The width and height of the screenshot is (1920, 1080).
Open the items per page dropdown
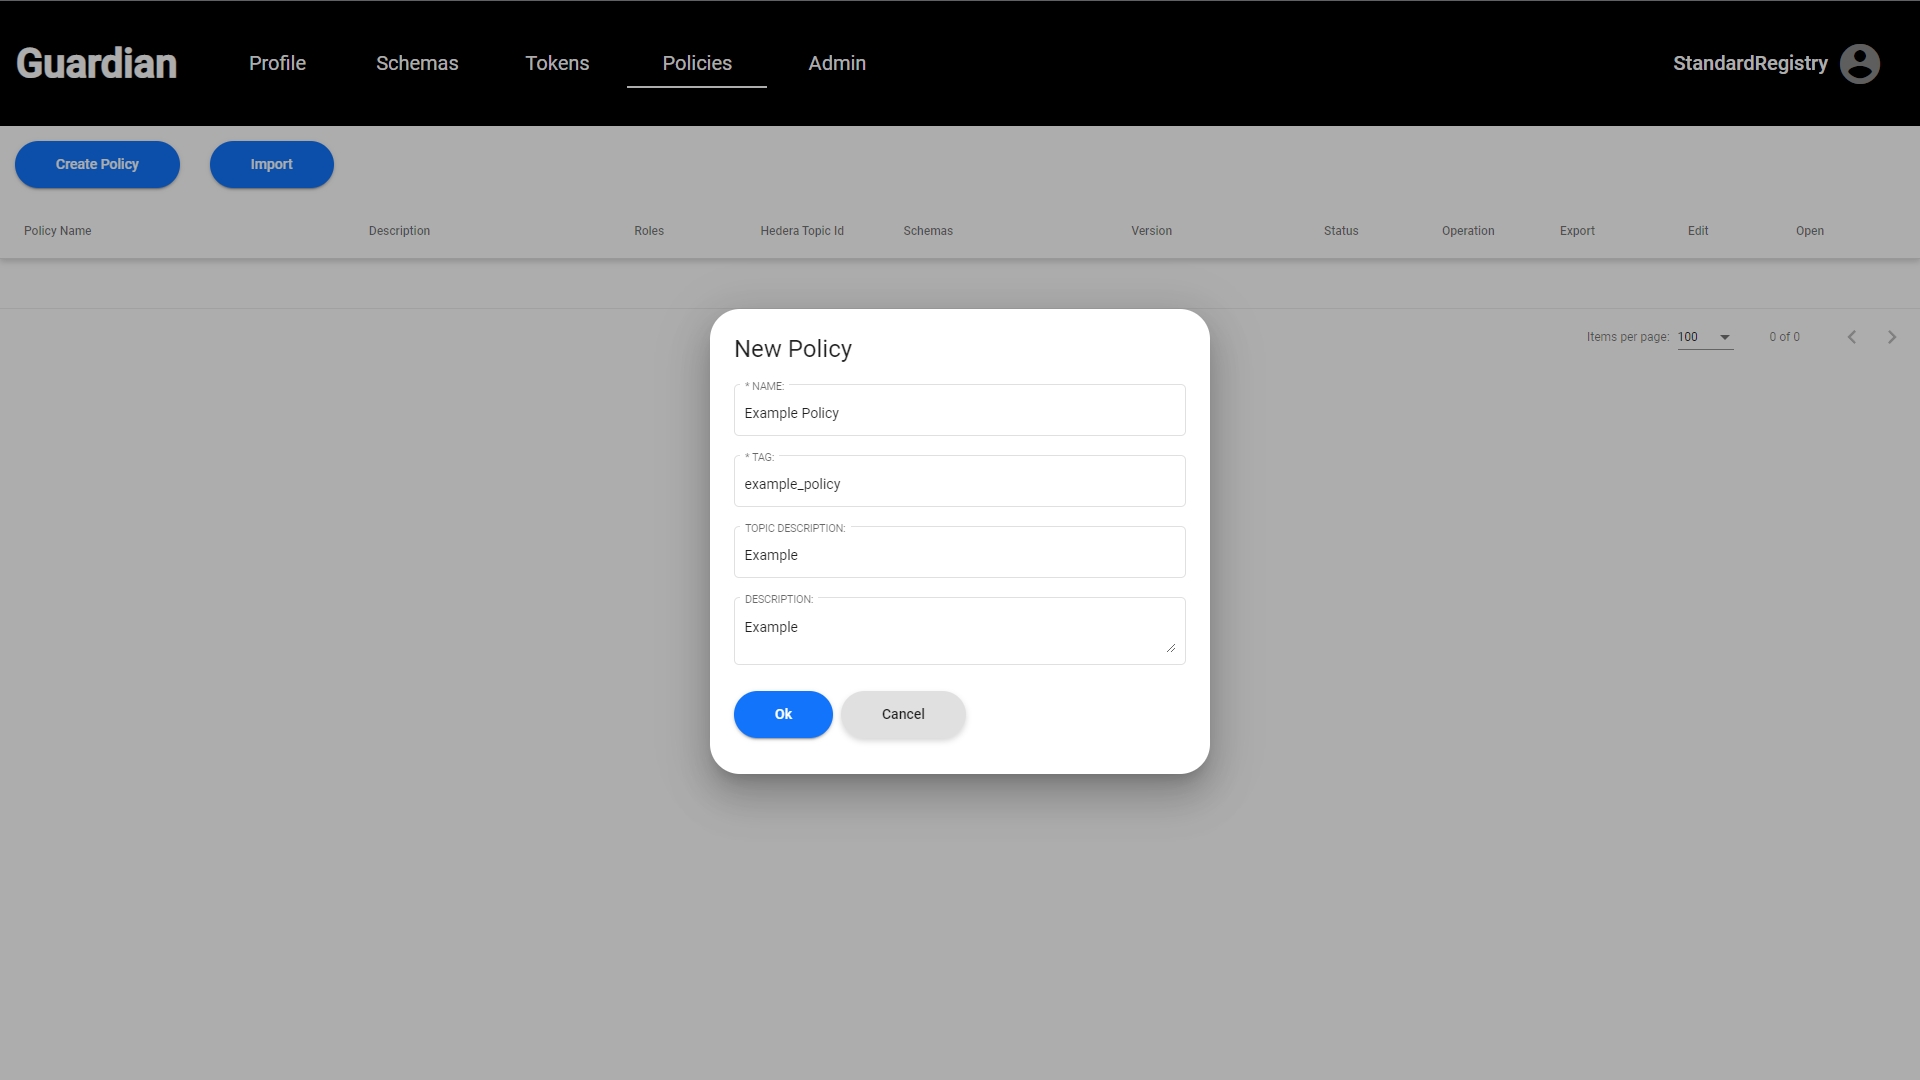tap(1705, 337)
